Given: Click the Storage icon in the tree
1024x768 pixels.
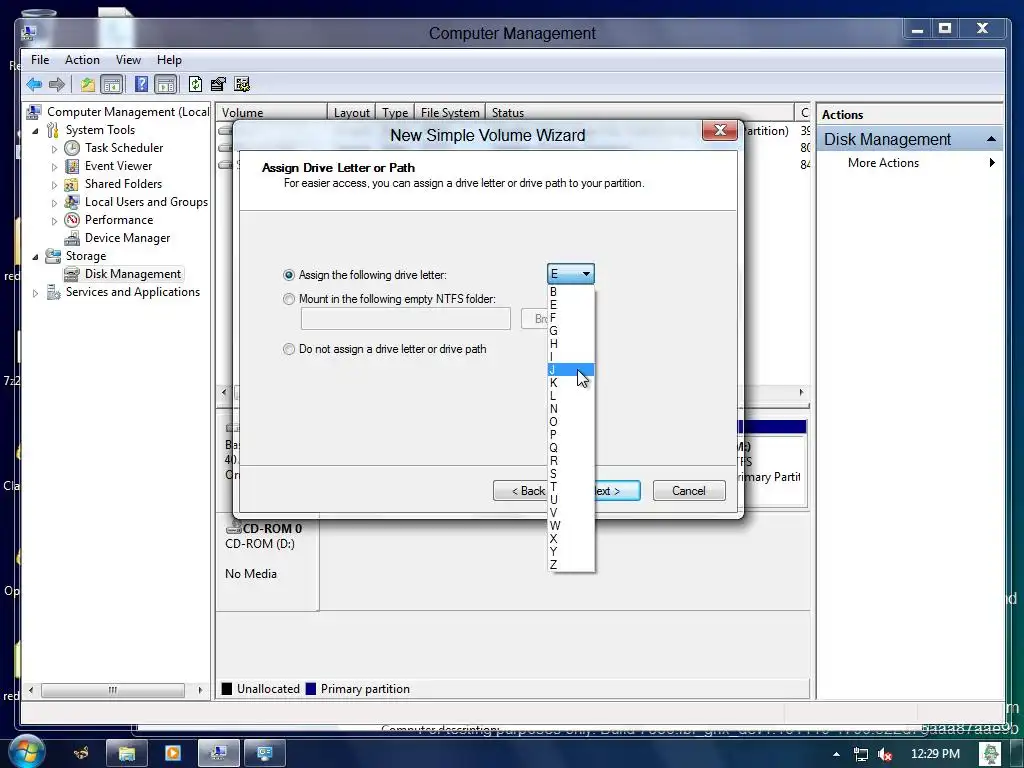Looking at the screenshot, I should (53, 256).
